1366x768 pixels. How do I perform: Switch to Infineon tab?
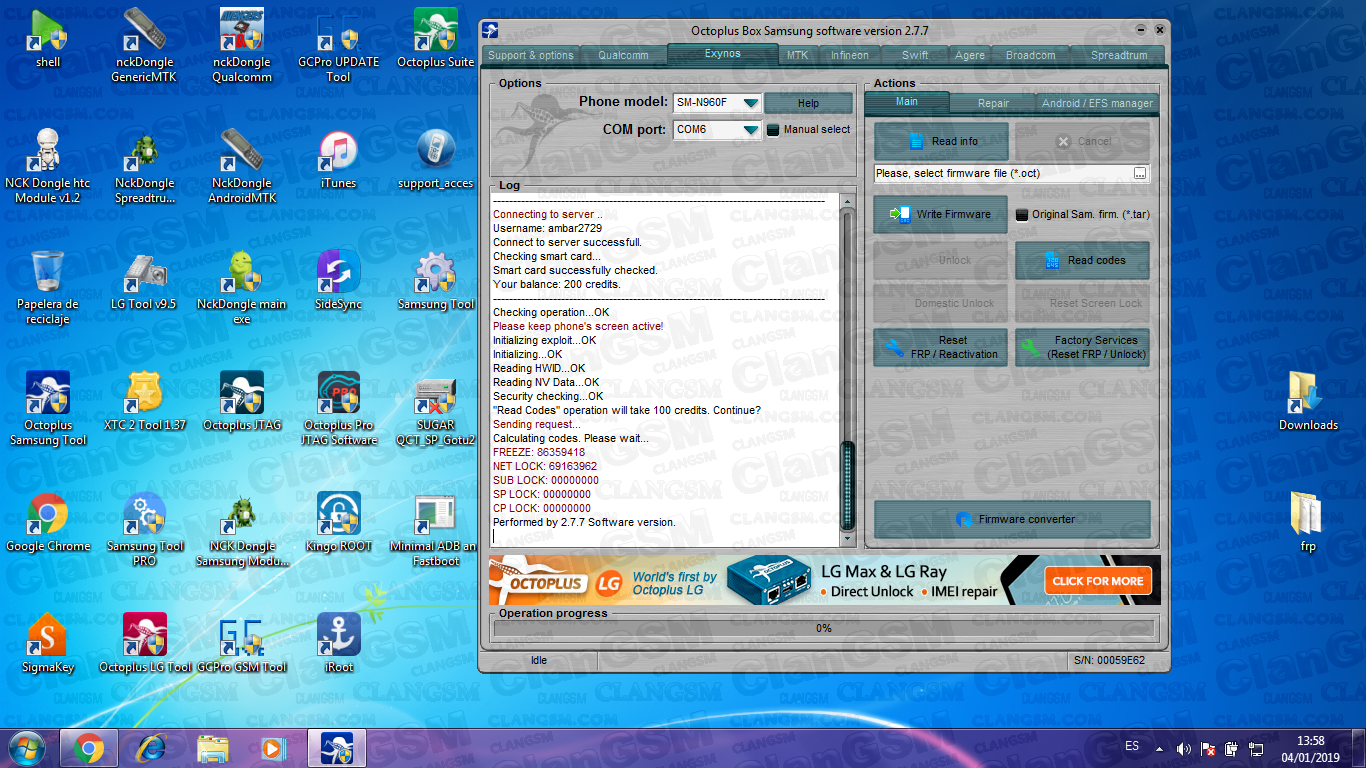pos(850,56)
